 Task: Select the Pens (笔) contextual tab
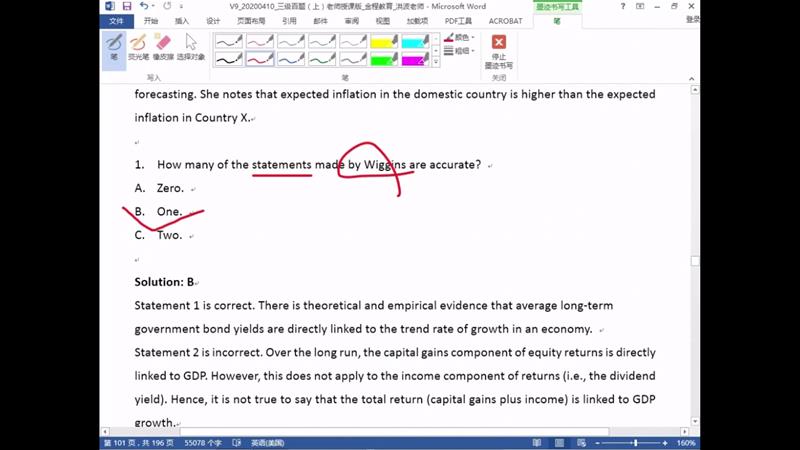click(x=557, y=21)
